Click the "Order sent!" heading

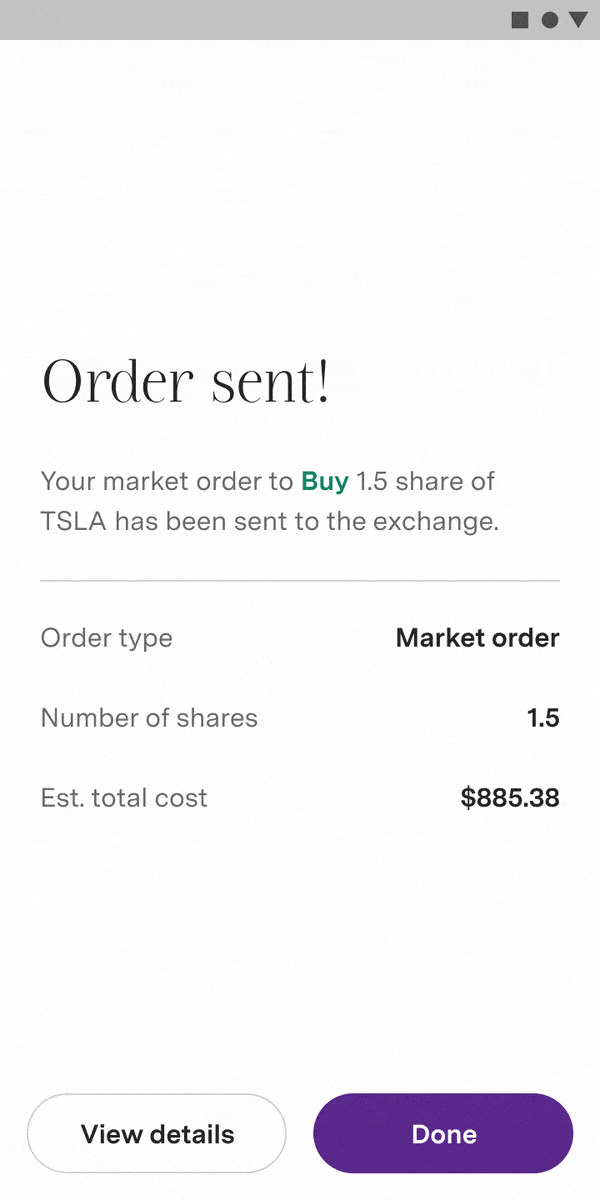[x=186, y=382]
